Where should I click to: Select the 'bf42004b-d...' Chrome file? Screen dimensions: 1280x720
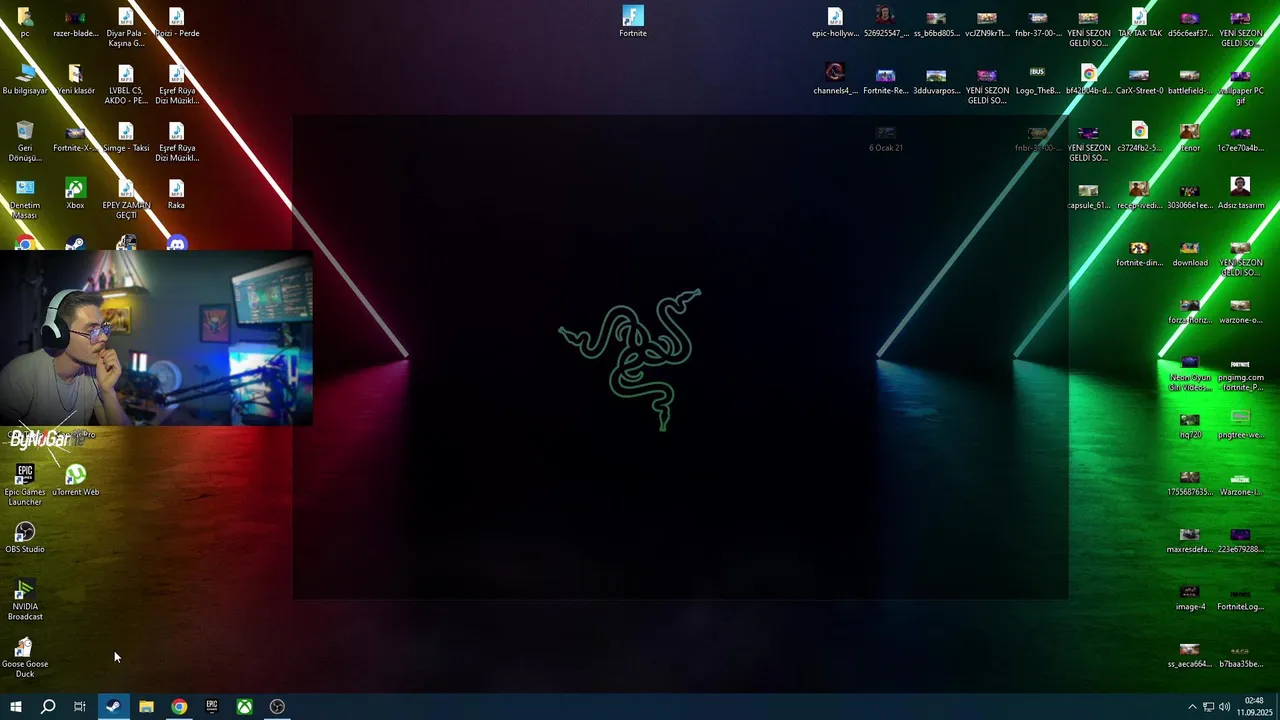[x=1088, y=80]
